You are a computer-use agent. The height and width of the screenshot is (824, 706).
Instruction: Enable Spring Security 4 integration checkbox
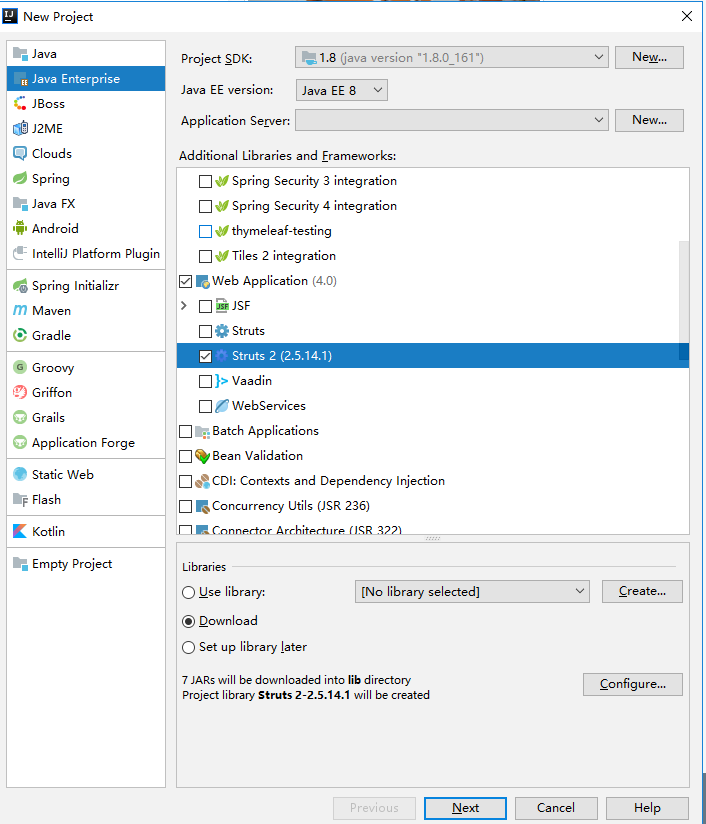[x=206, y=206]
